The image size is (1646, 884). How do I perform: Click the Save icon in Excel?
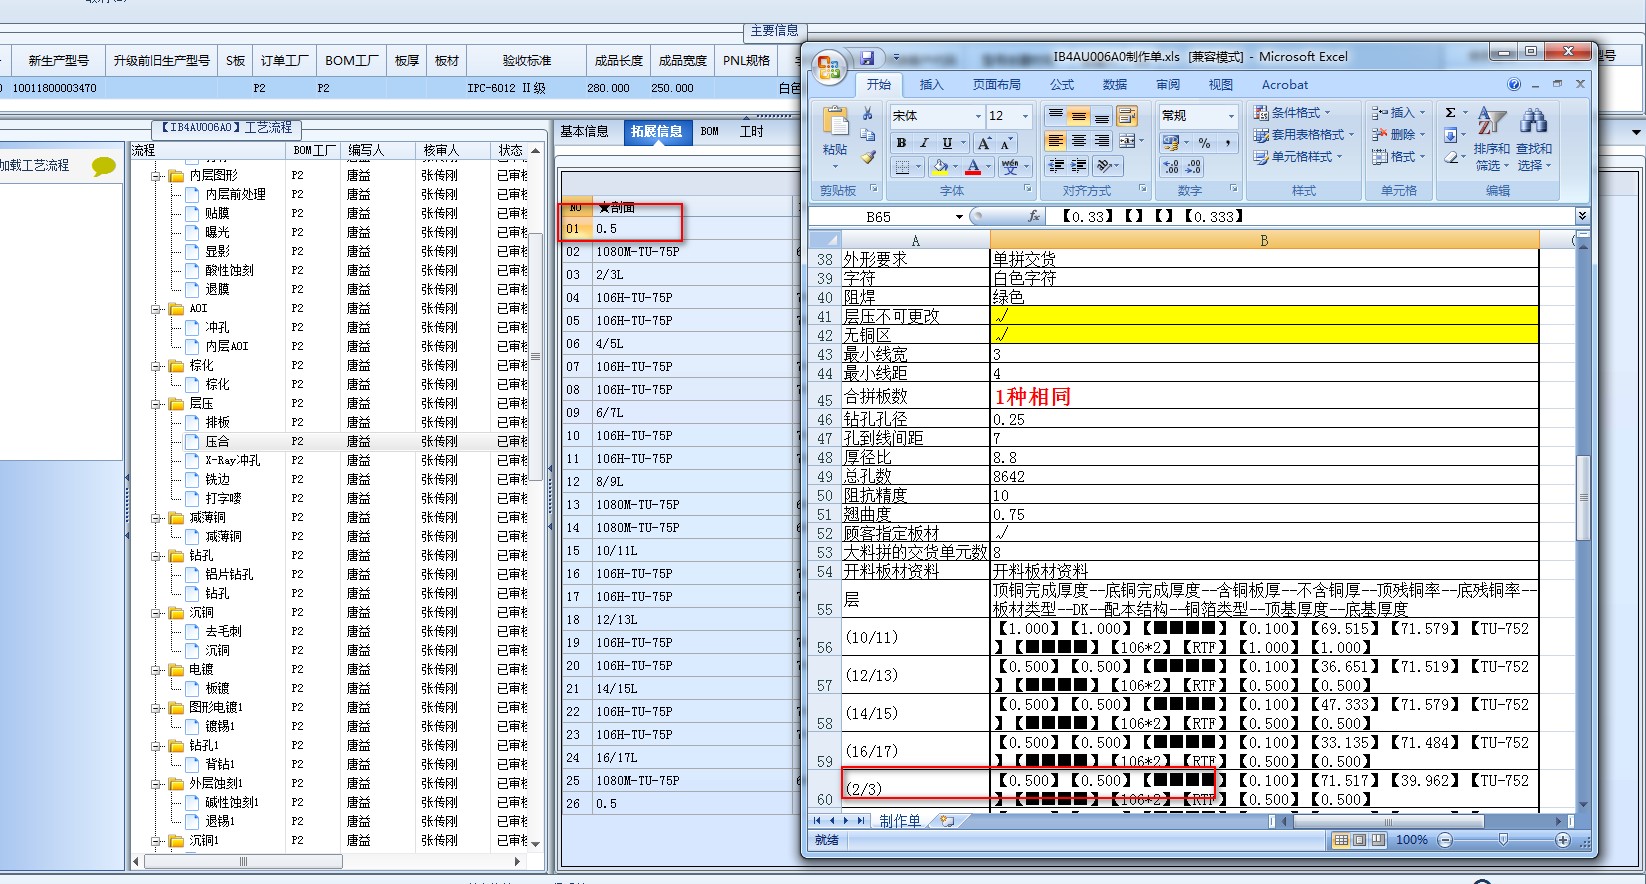tap(868, 58)
